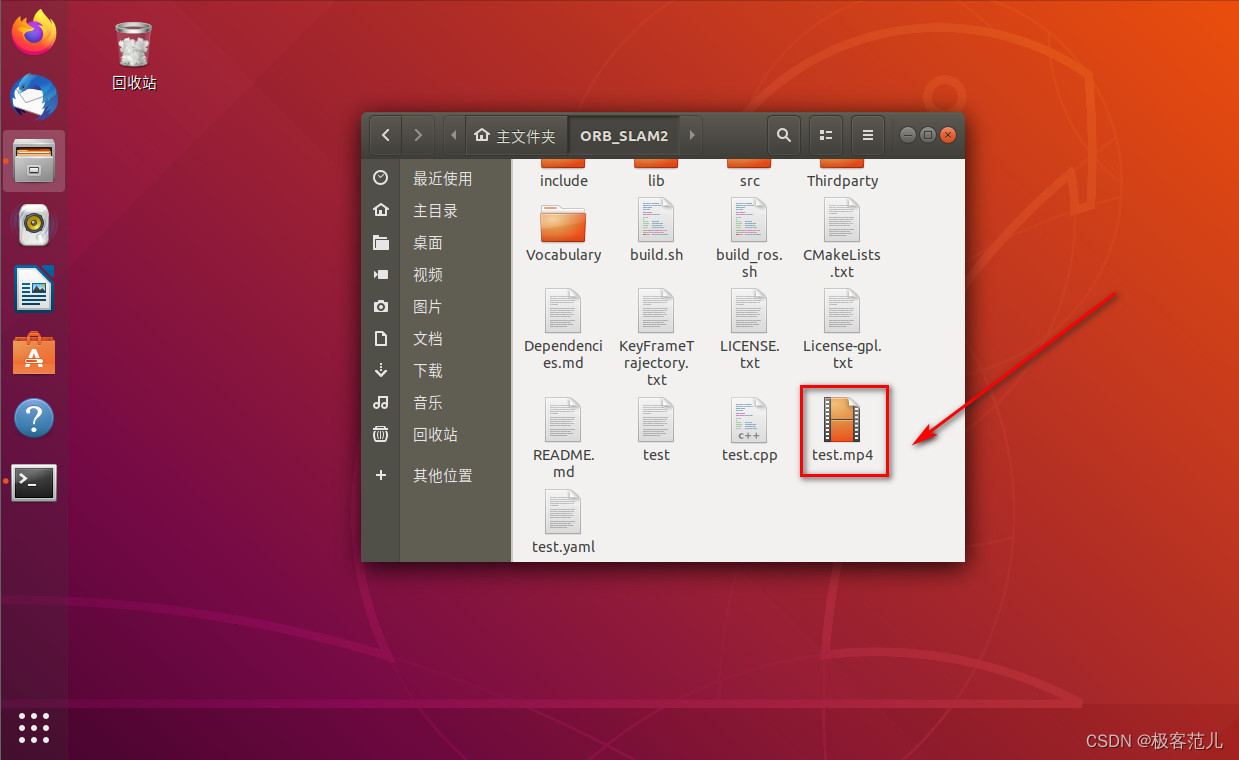Viewport: 1239px width, 760px height.
Task: Click the left path bar scroll arrow
Action: point(454,135)
